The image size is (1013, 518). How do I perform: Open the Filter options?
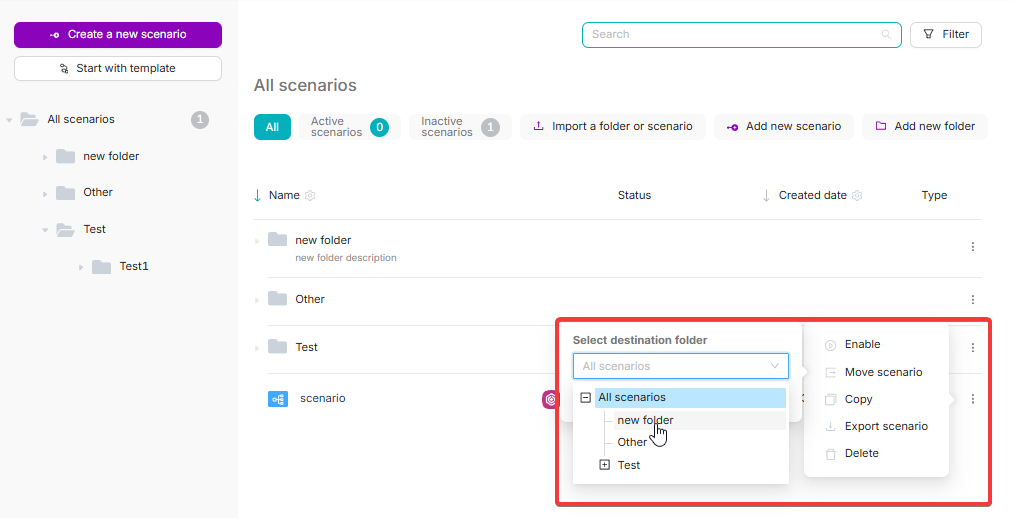(x=945, y=35)
